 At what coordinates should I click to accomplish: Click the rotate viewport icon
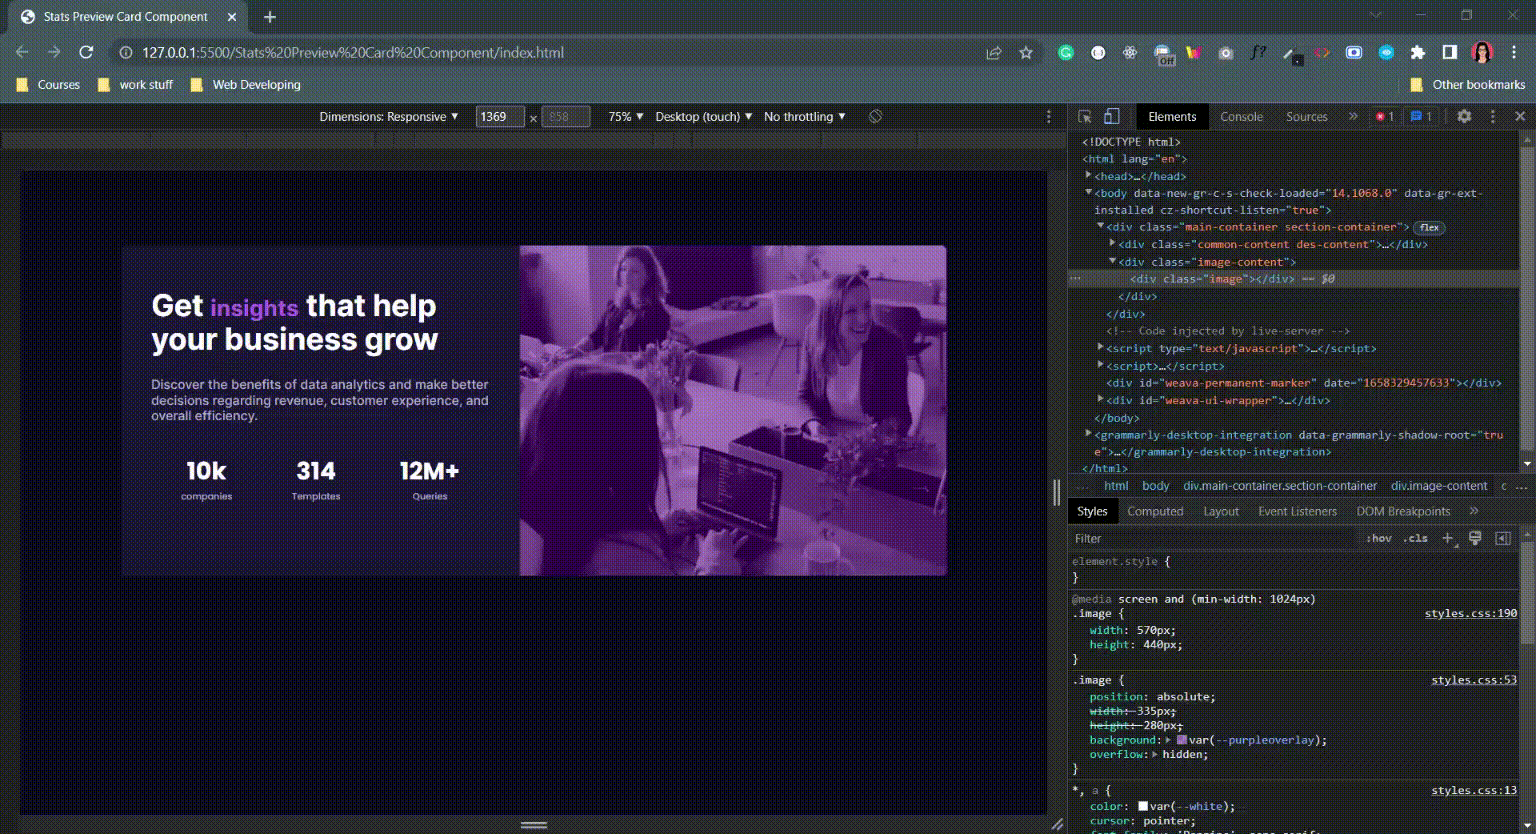click(875, 117)
